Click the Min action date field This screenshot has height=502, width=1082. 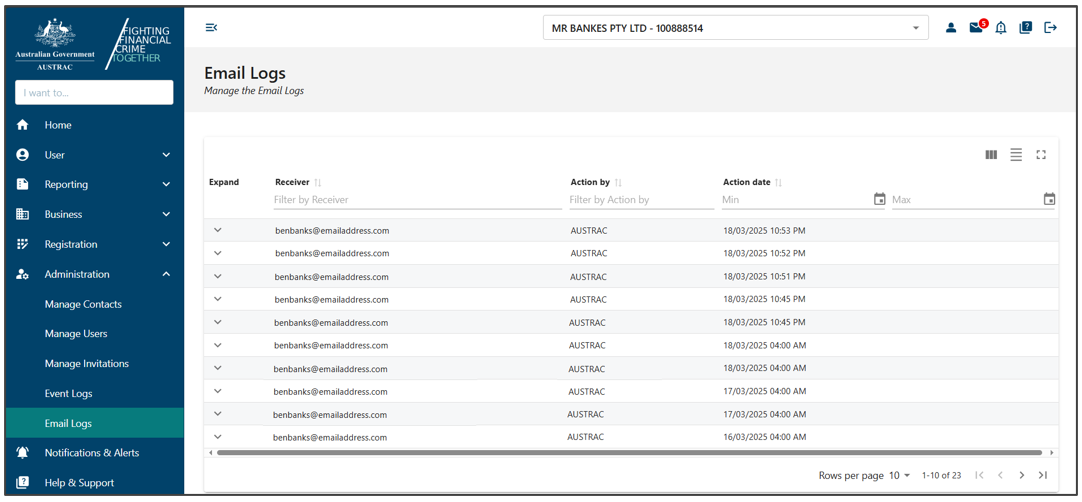click(796, 200)
